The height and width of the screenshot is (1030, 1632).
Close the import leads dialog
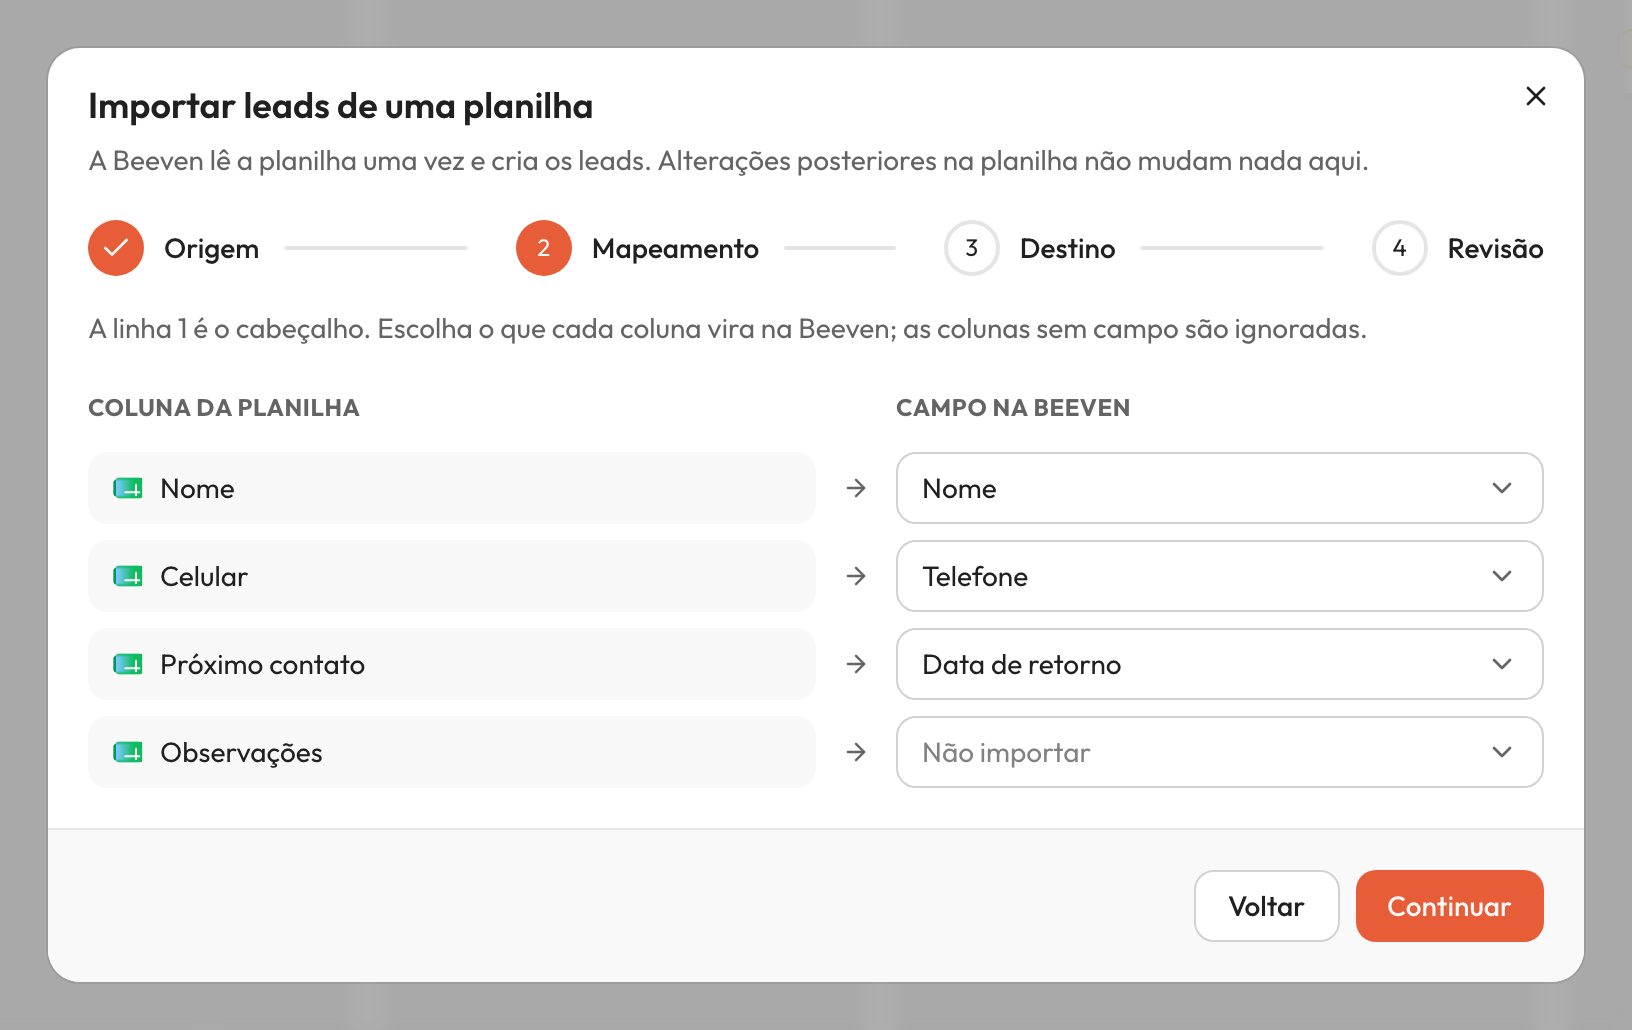tap(1535, 96)
